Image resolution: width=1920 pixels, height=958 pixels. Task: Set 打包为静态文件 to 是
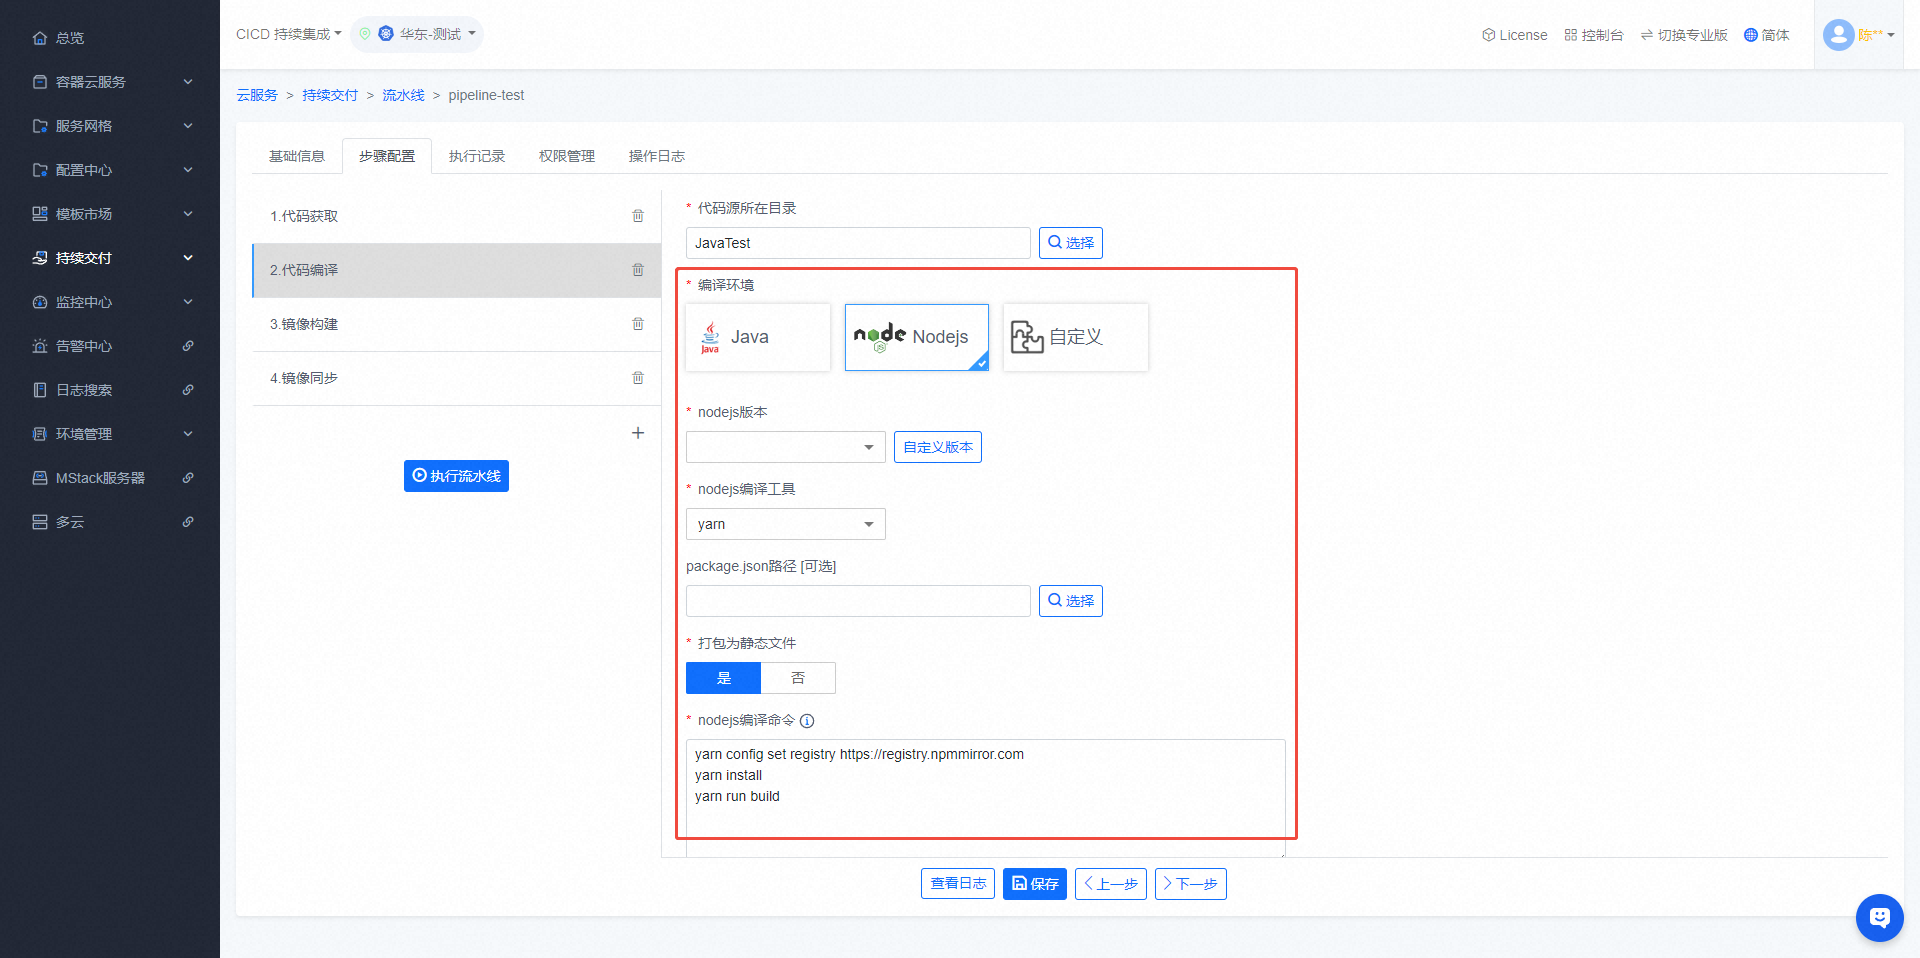[x=724, y=678]
